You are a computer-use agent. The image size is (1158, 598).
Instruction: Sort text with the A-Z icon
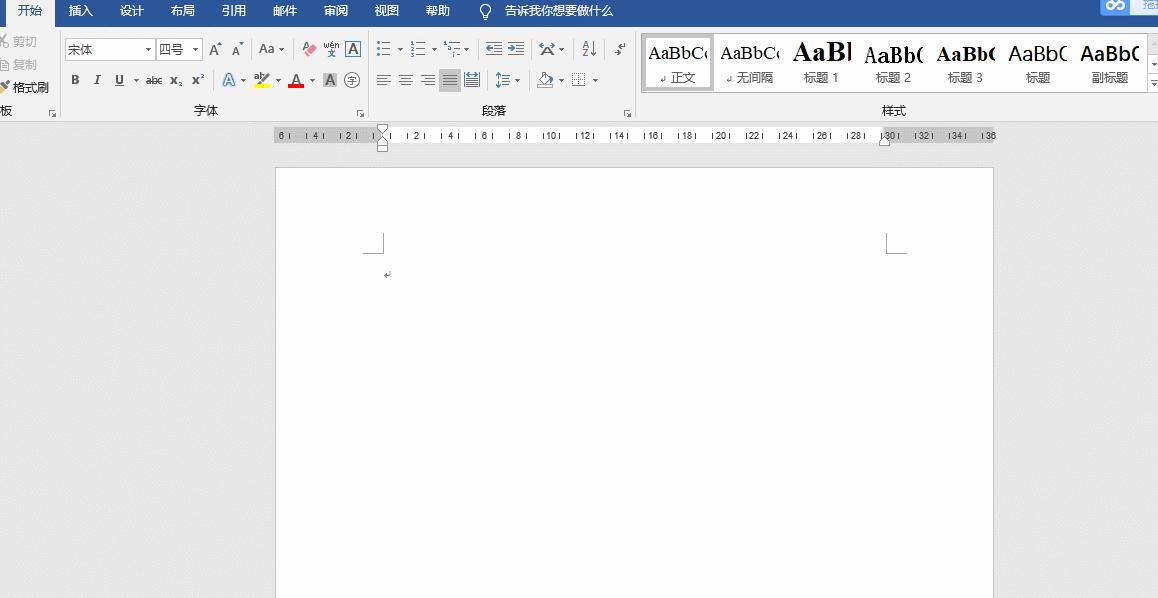[x=589, y=49]
